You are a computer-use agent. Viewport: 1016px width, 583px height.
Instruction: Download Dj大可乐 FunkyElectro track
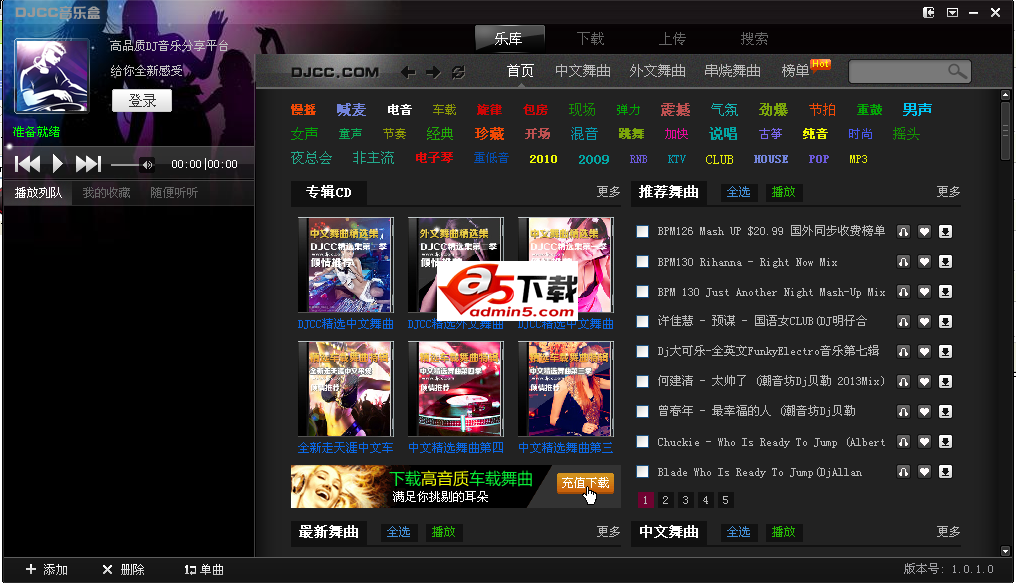coord(945,351)
